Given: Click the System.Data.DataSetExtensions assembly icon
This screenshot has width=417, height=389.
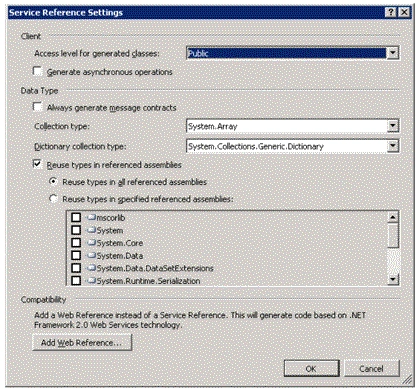Looking at the screenshot, I should 91,268.
